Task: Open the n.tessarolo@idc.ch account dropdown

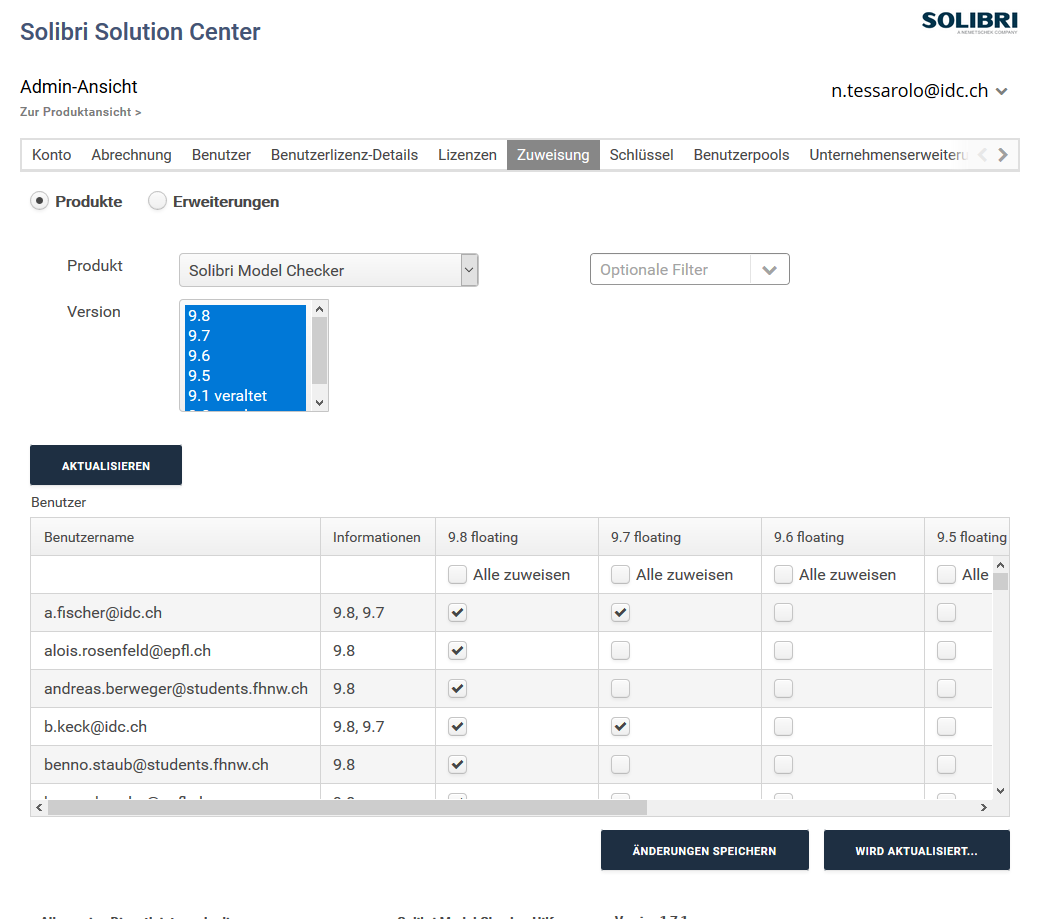Action: (919, 91)
